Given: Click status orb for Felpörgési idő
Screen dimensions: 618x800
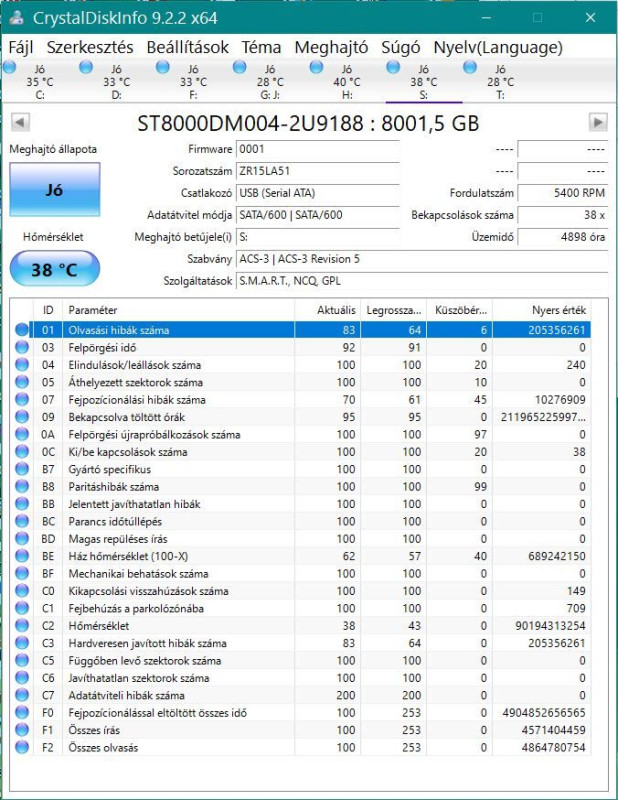Looking at the screenshot, I should (21, 347).
